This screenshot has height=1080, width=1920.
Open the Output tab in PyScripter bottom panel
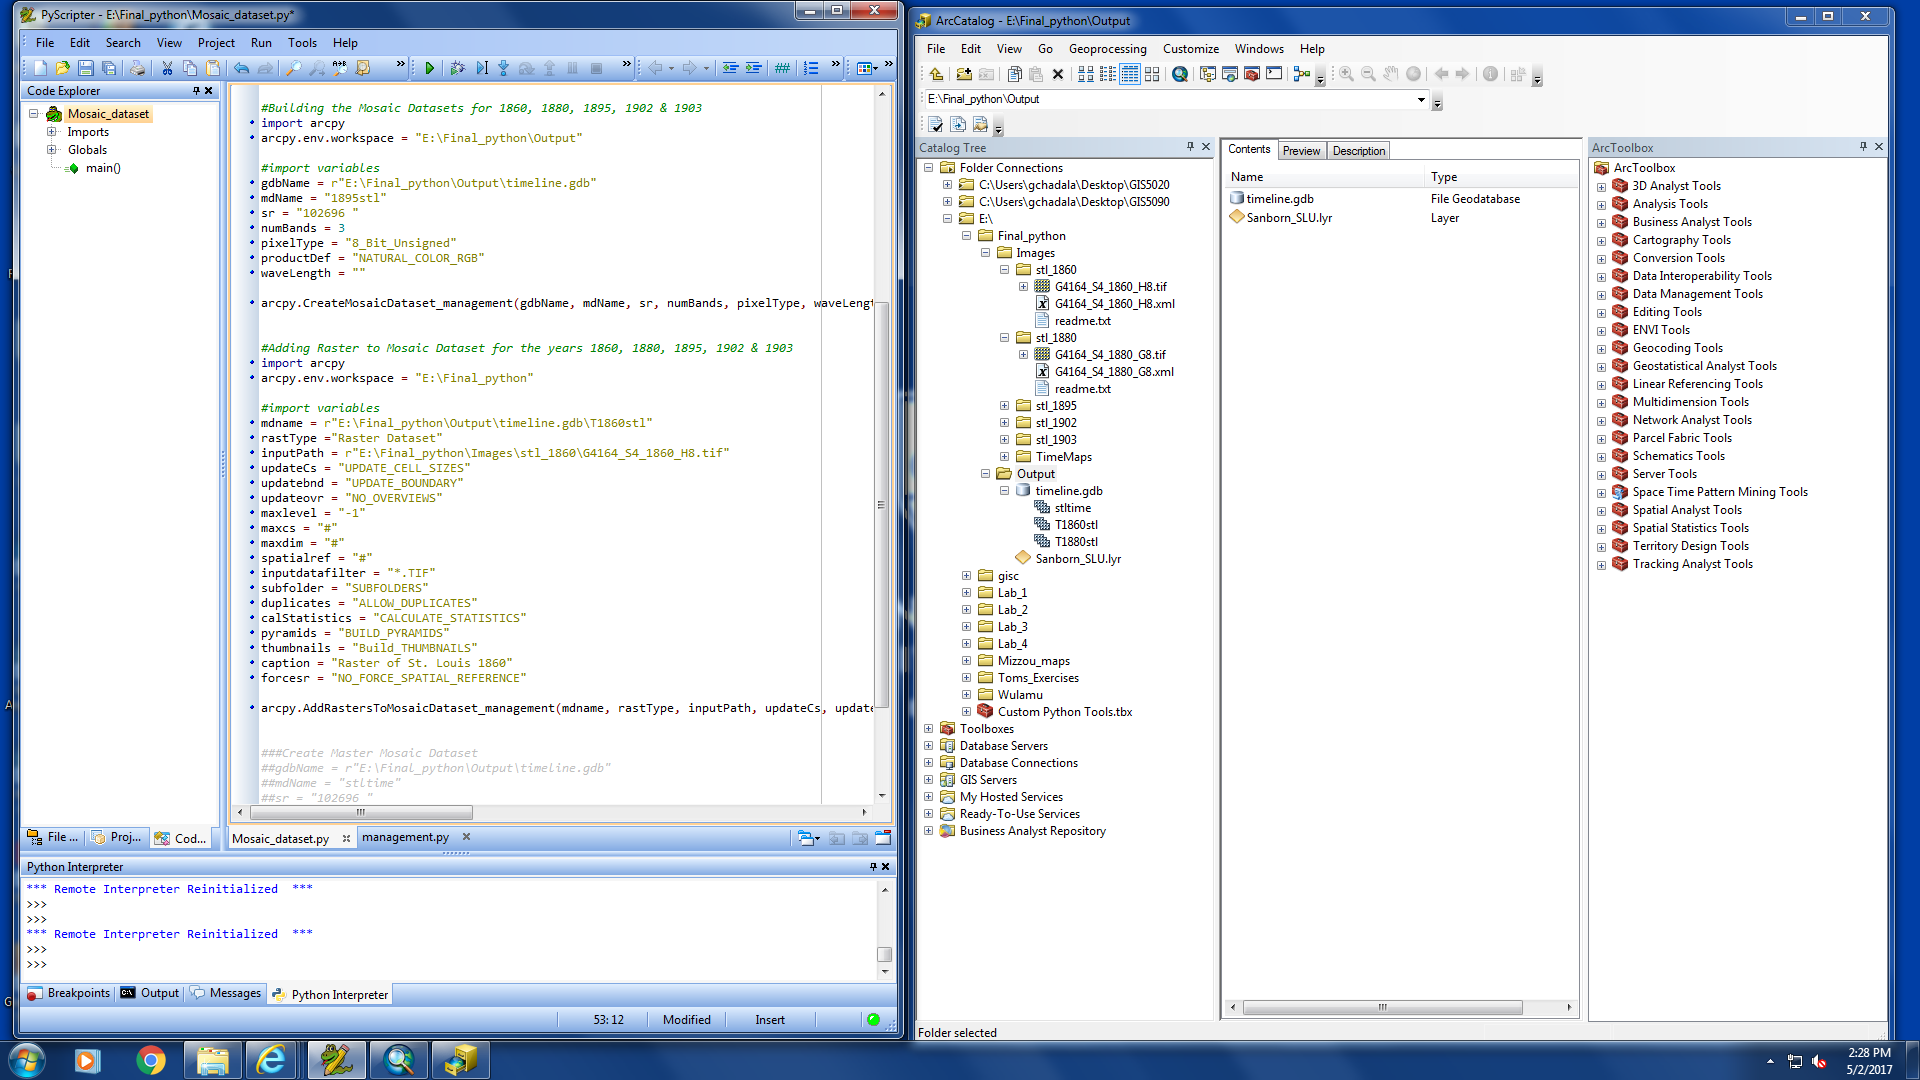[x=150, y=994]
